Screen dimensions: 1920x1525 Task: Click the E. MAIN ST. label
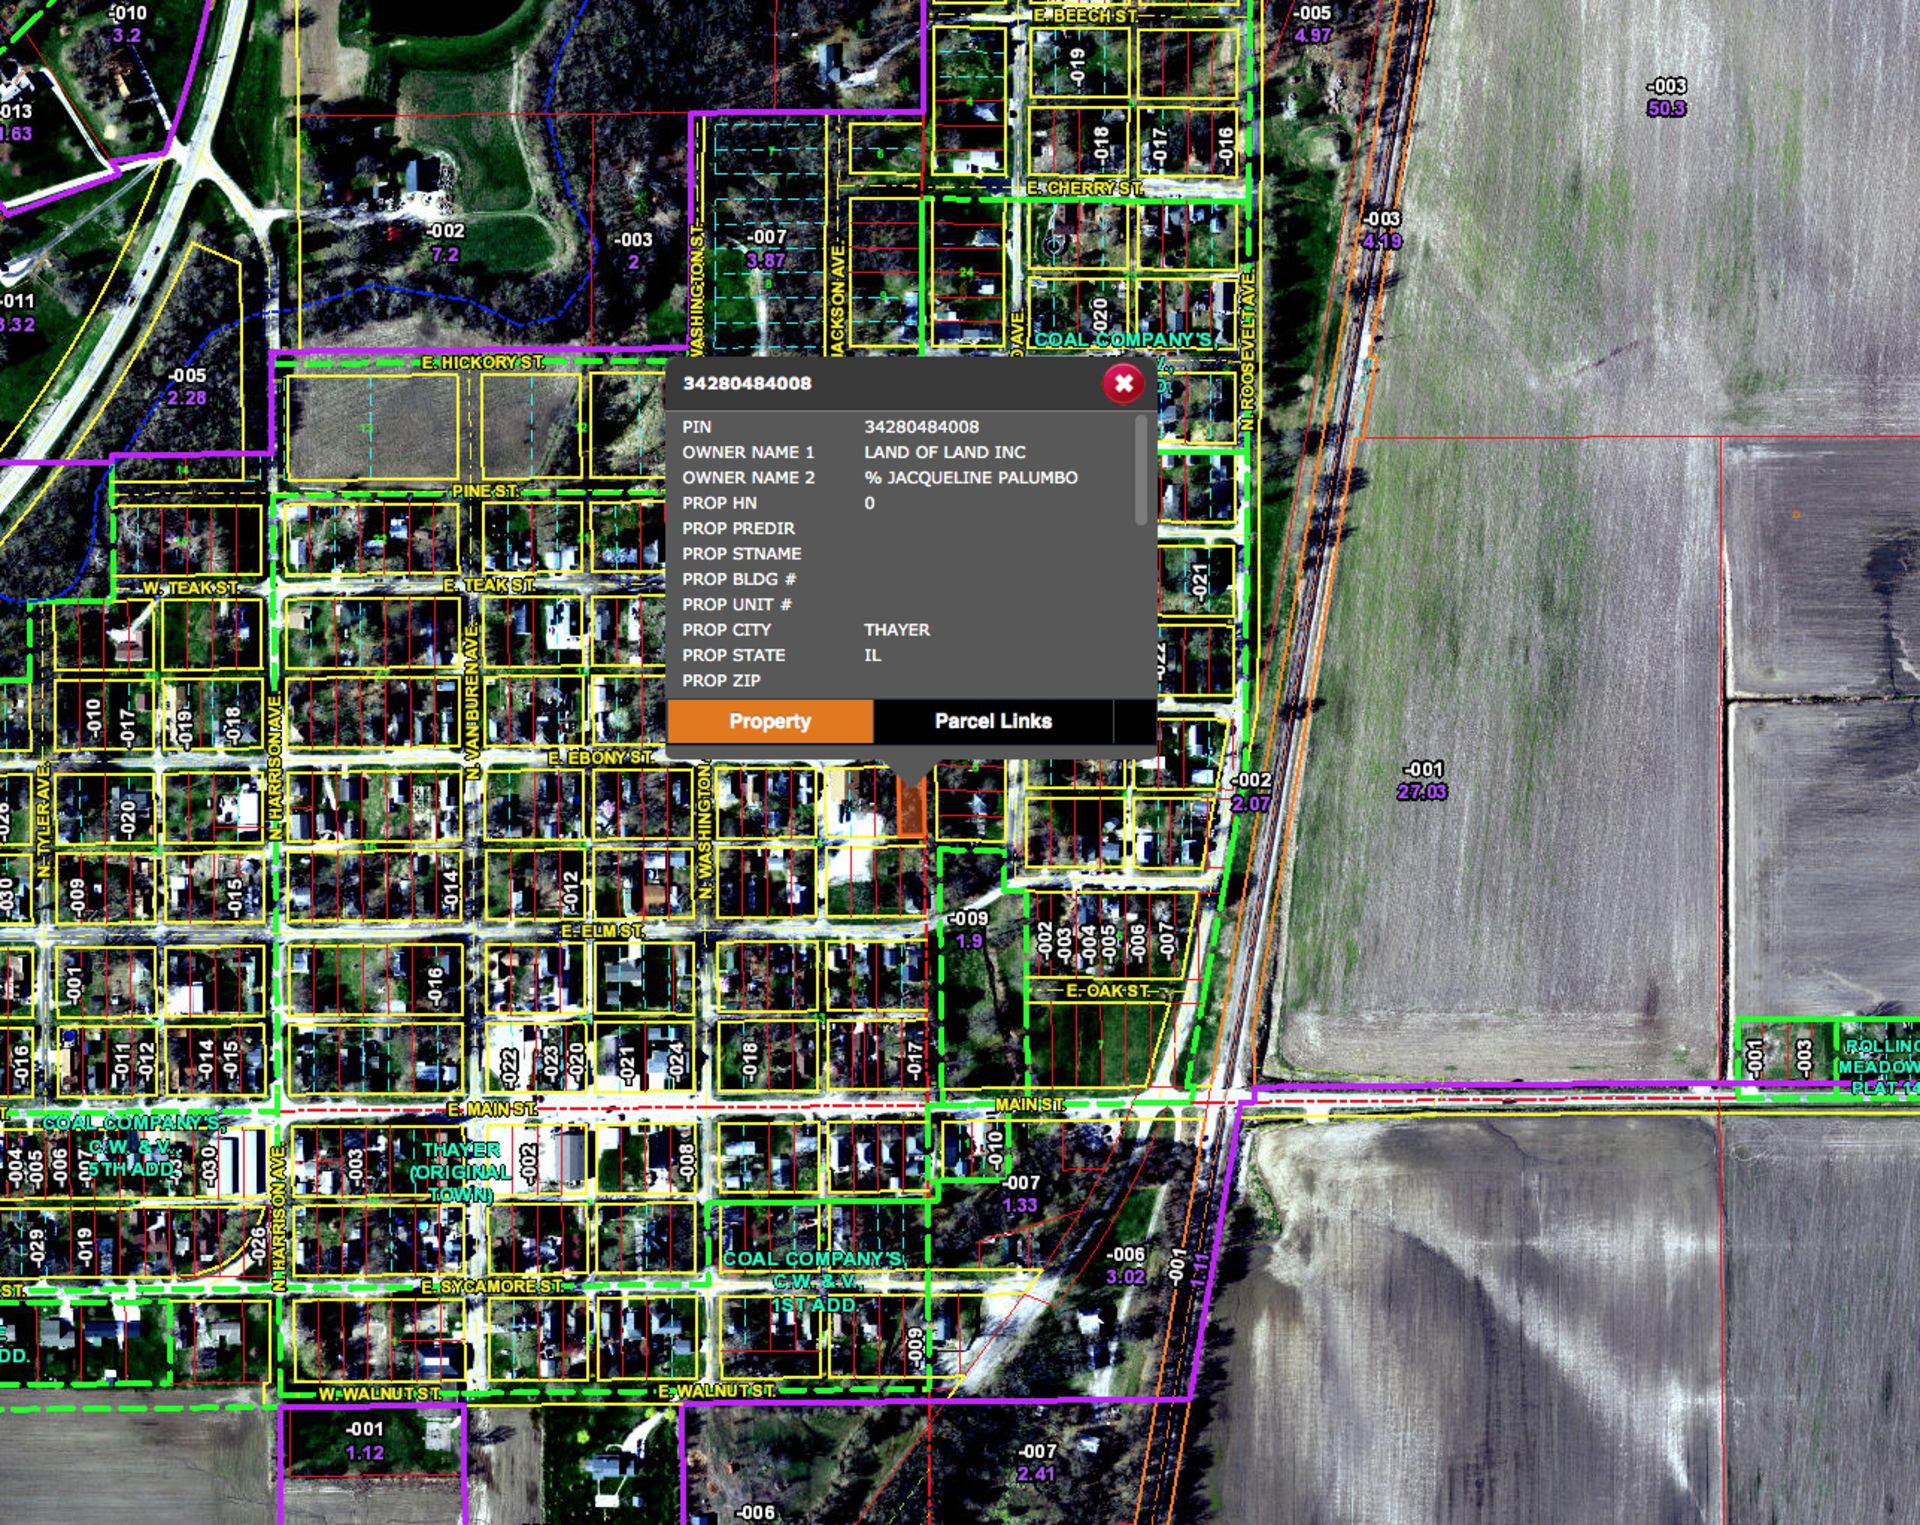point(491,1109)
